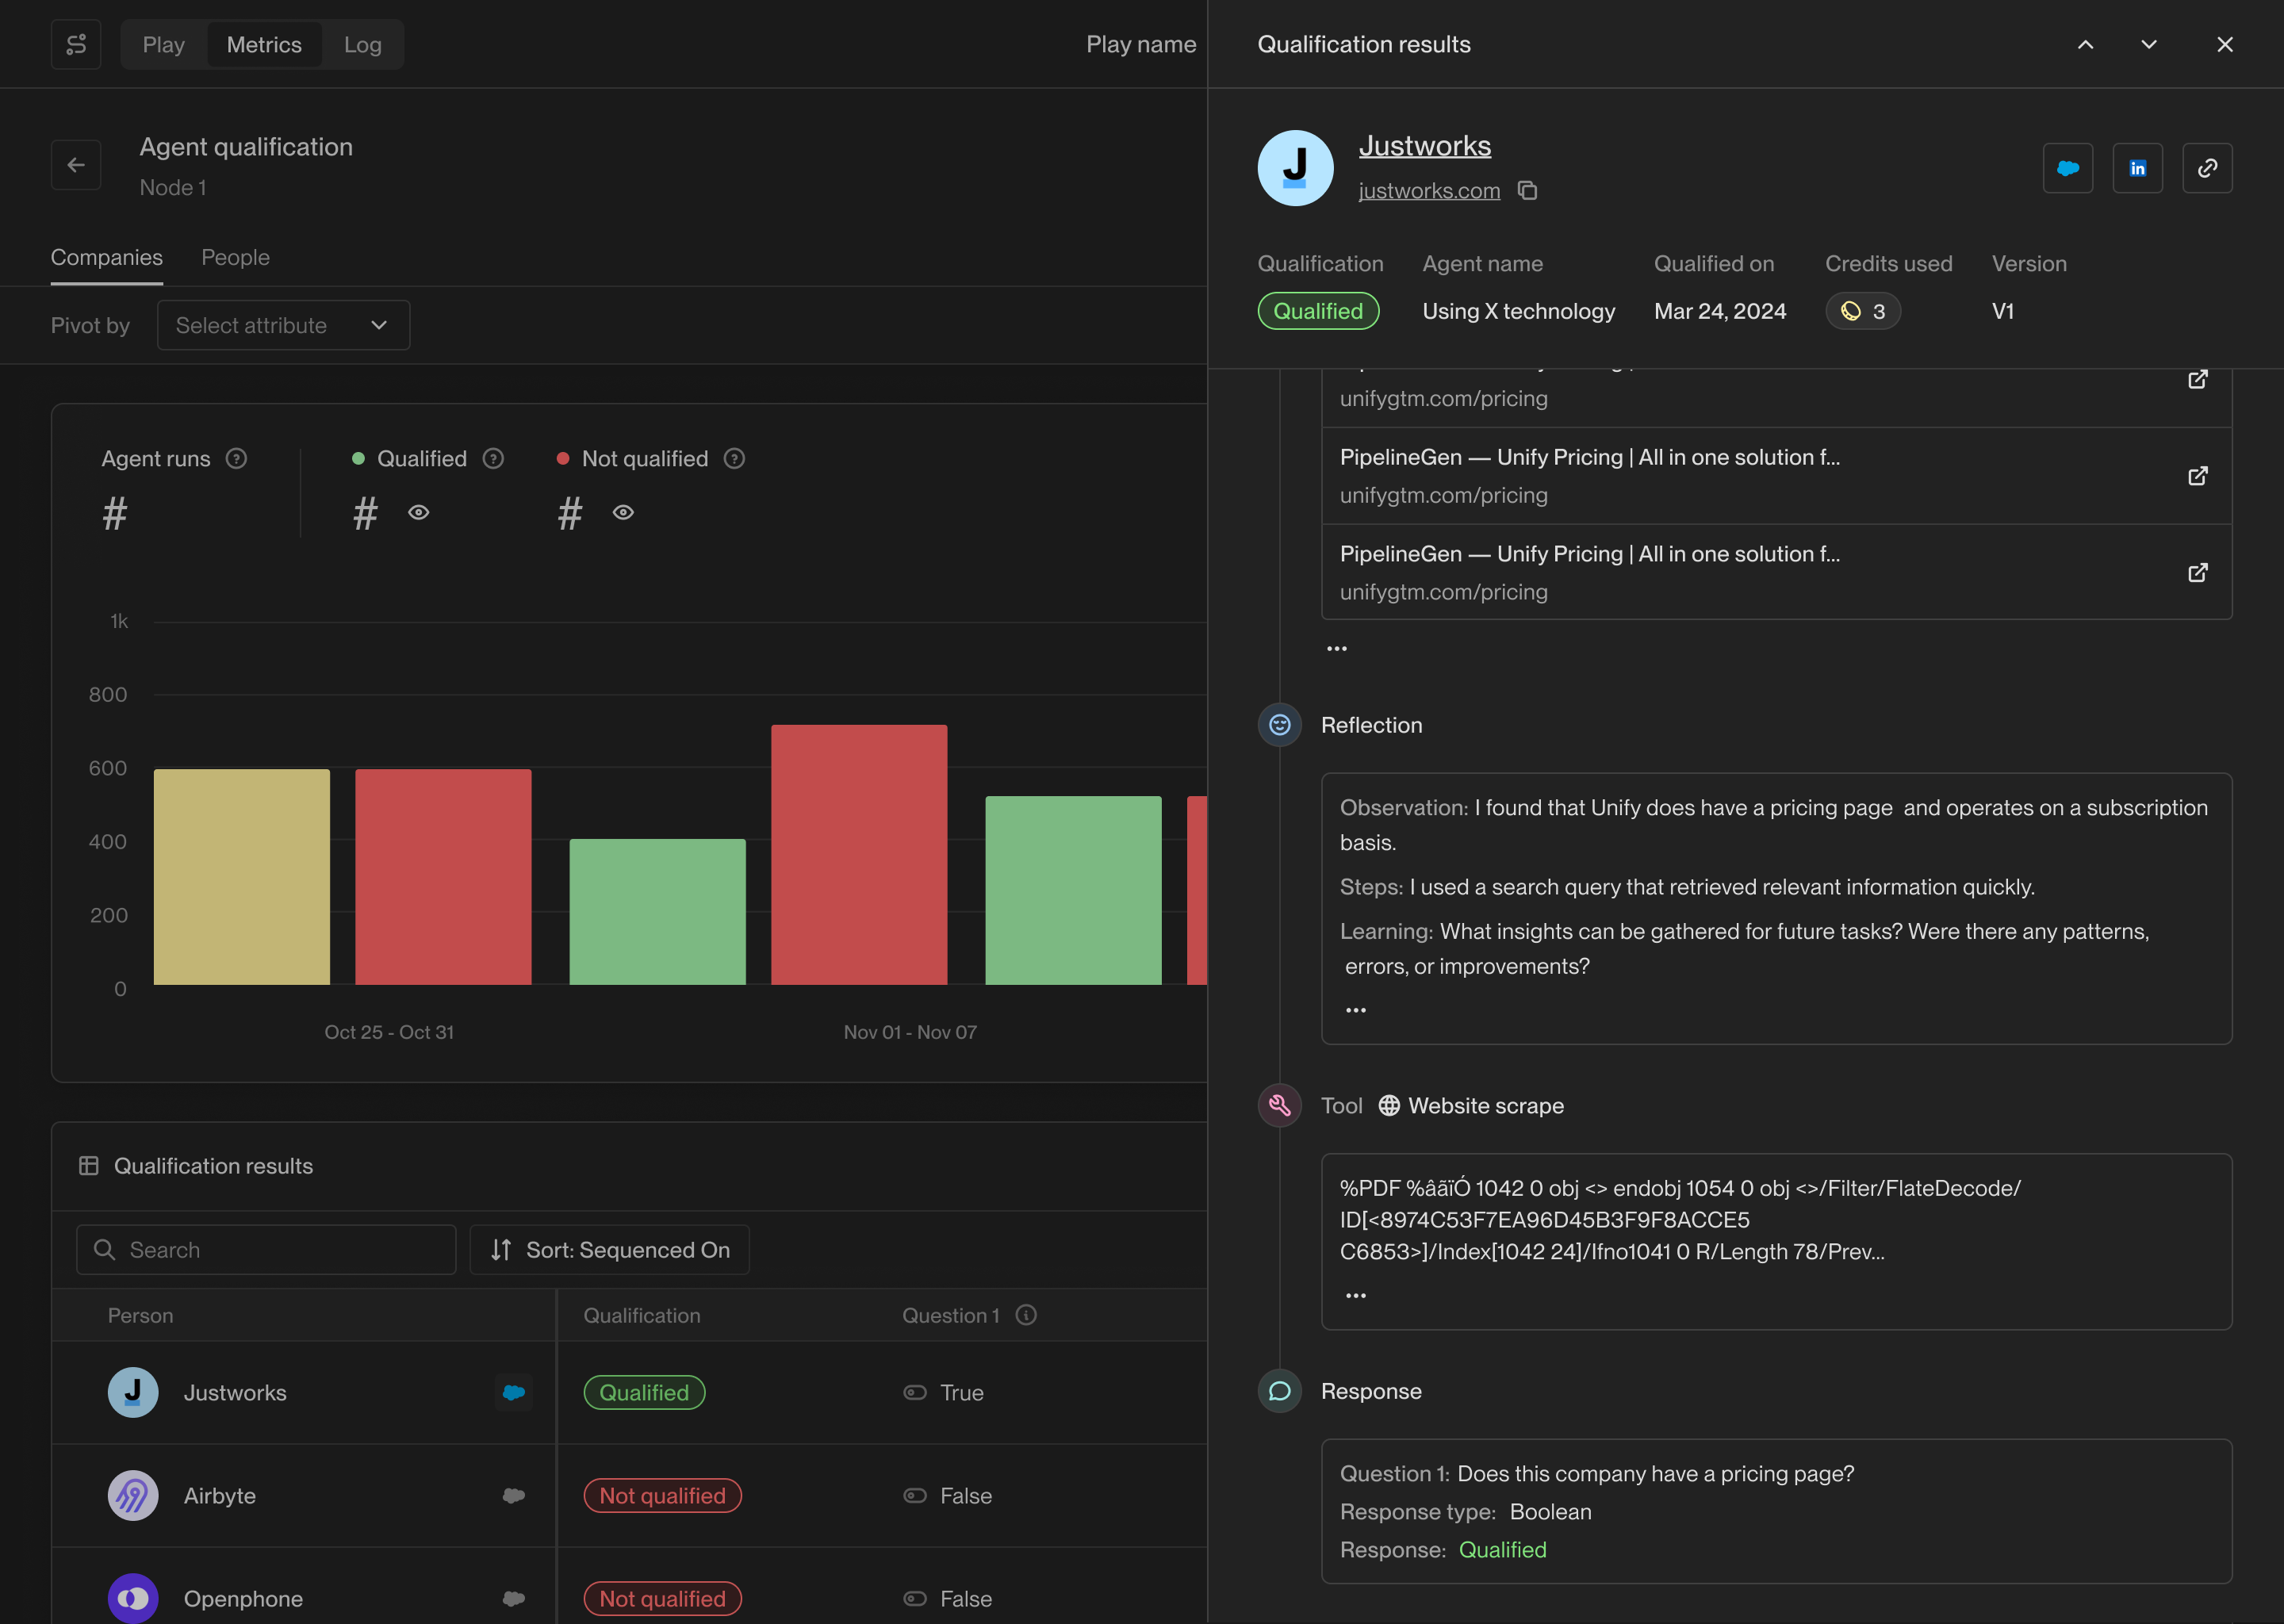Screen dimensions: 2284x1624
Task: Switch to the Log tab
Action: coord(362,45)
